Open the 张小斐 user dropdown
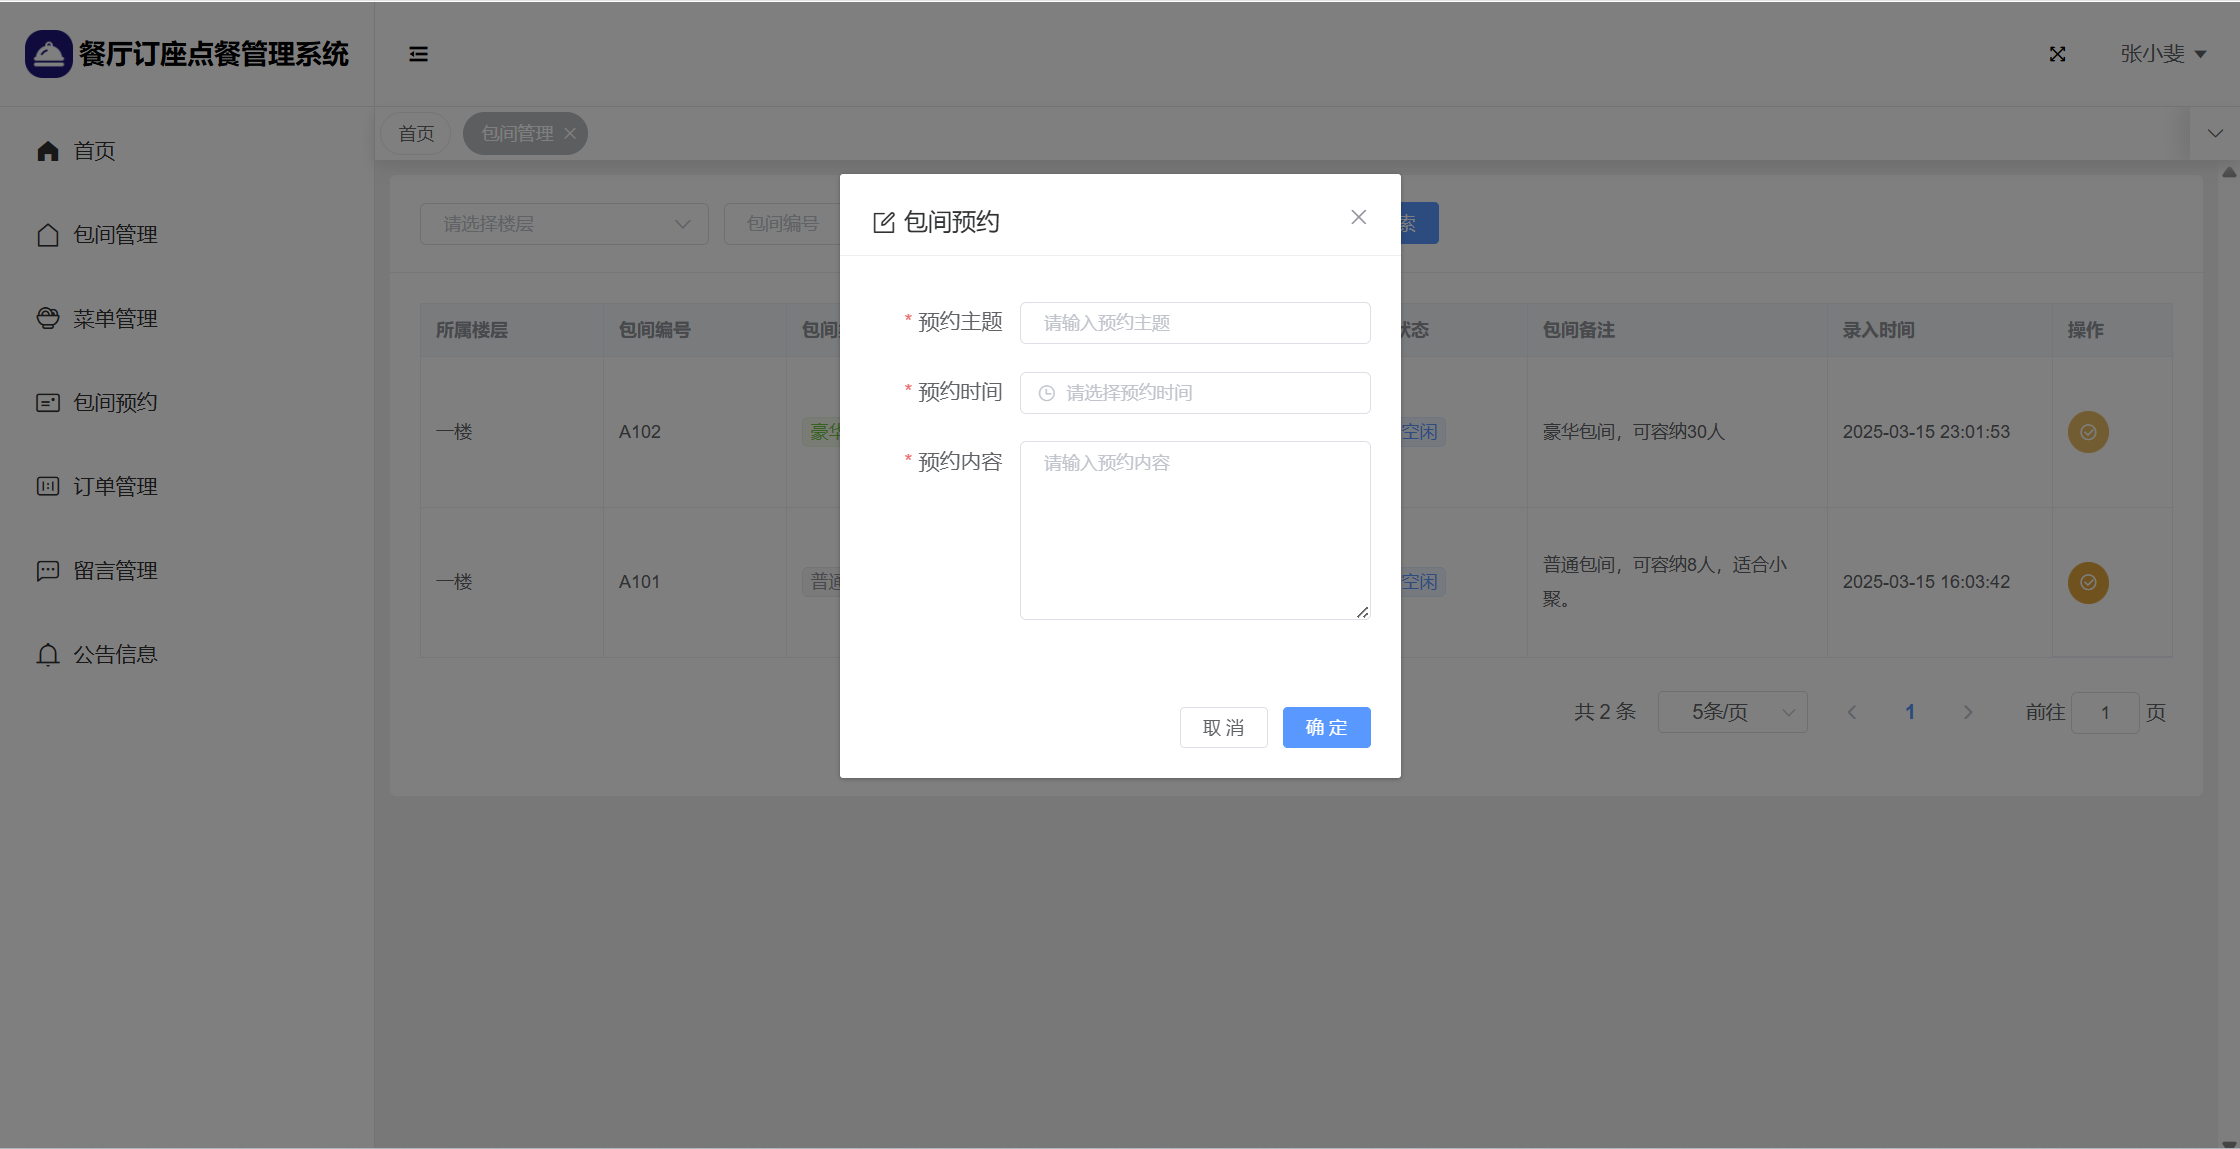 (2162, 54)
